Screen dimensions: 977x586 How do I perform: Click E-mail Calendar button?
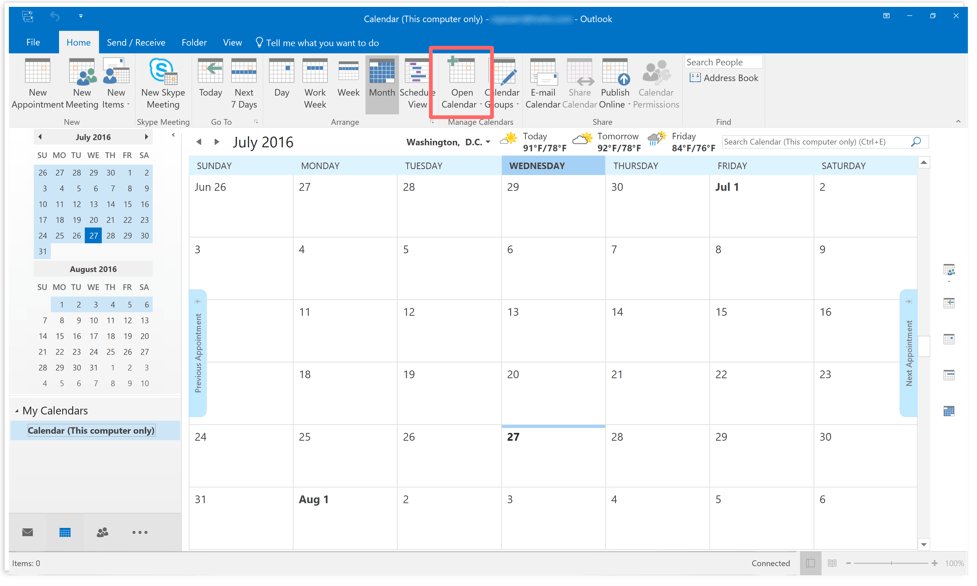[543, 84]
